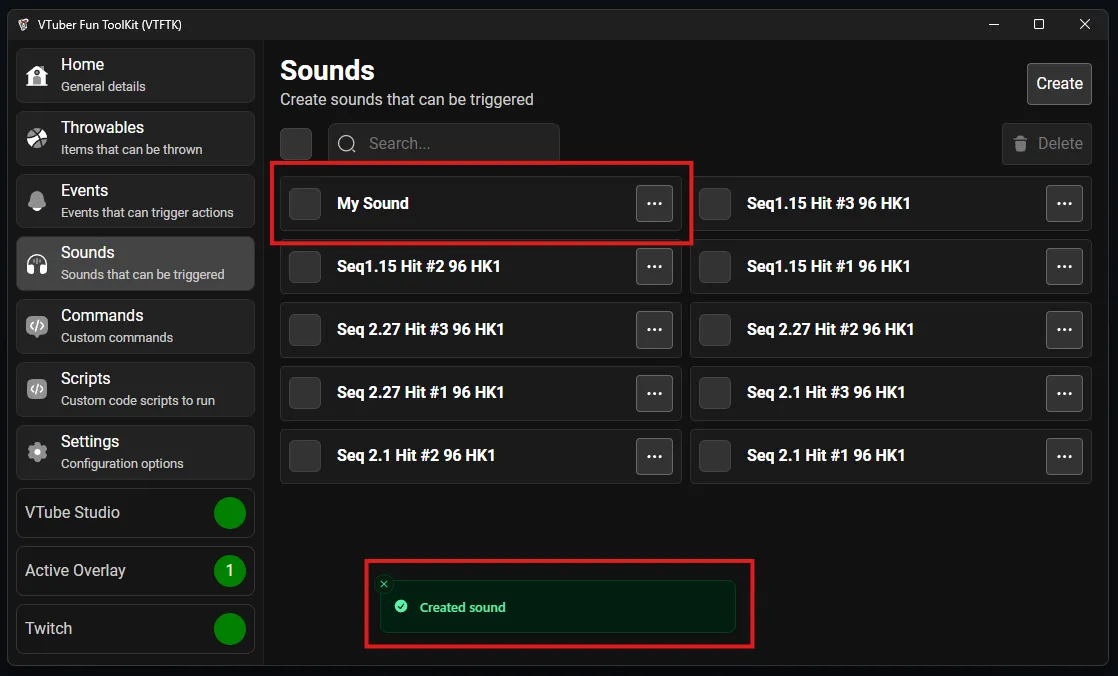Viewport: 1118px width, 676px height.
Task: Click the house icon beside Home
Action: pos(37,76)
